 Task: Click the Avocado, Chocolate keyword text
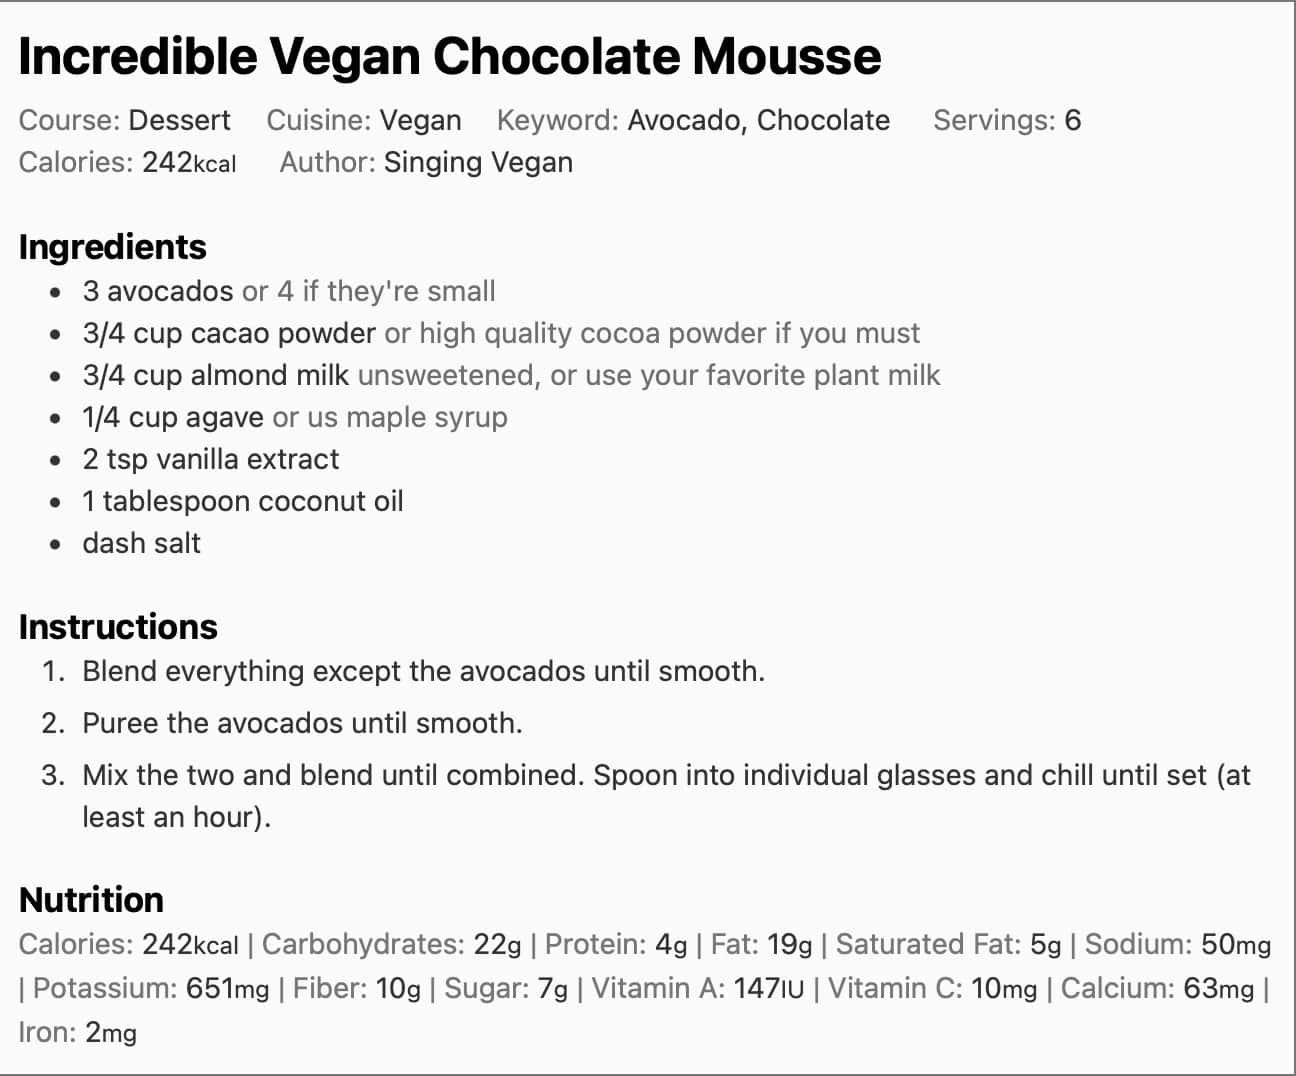(x=758, y=120)
